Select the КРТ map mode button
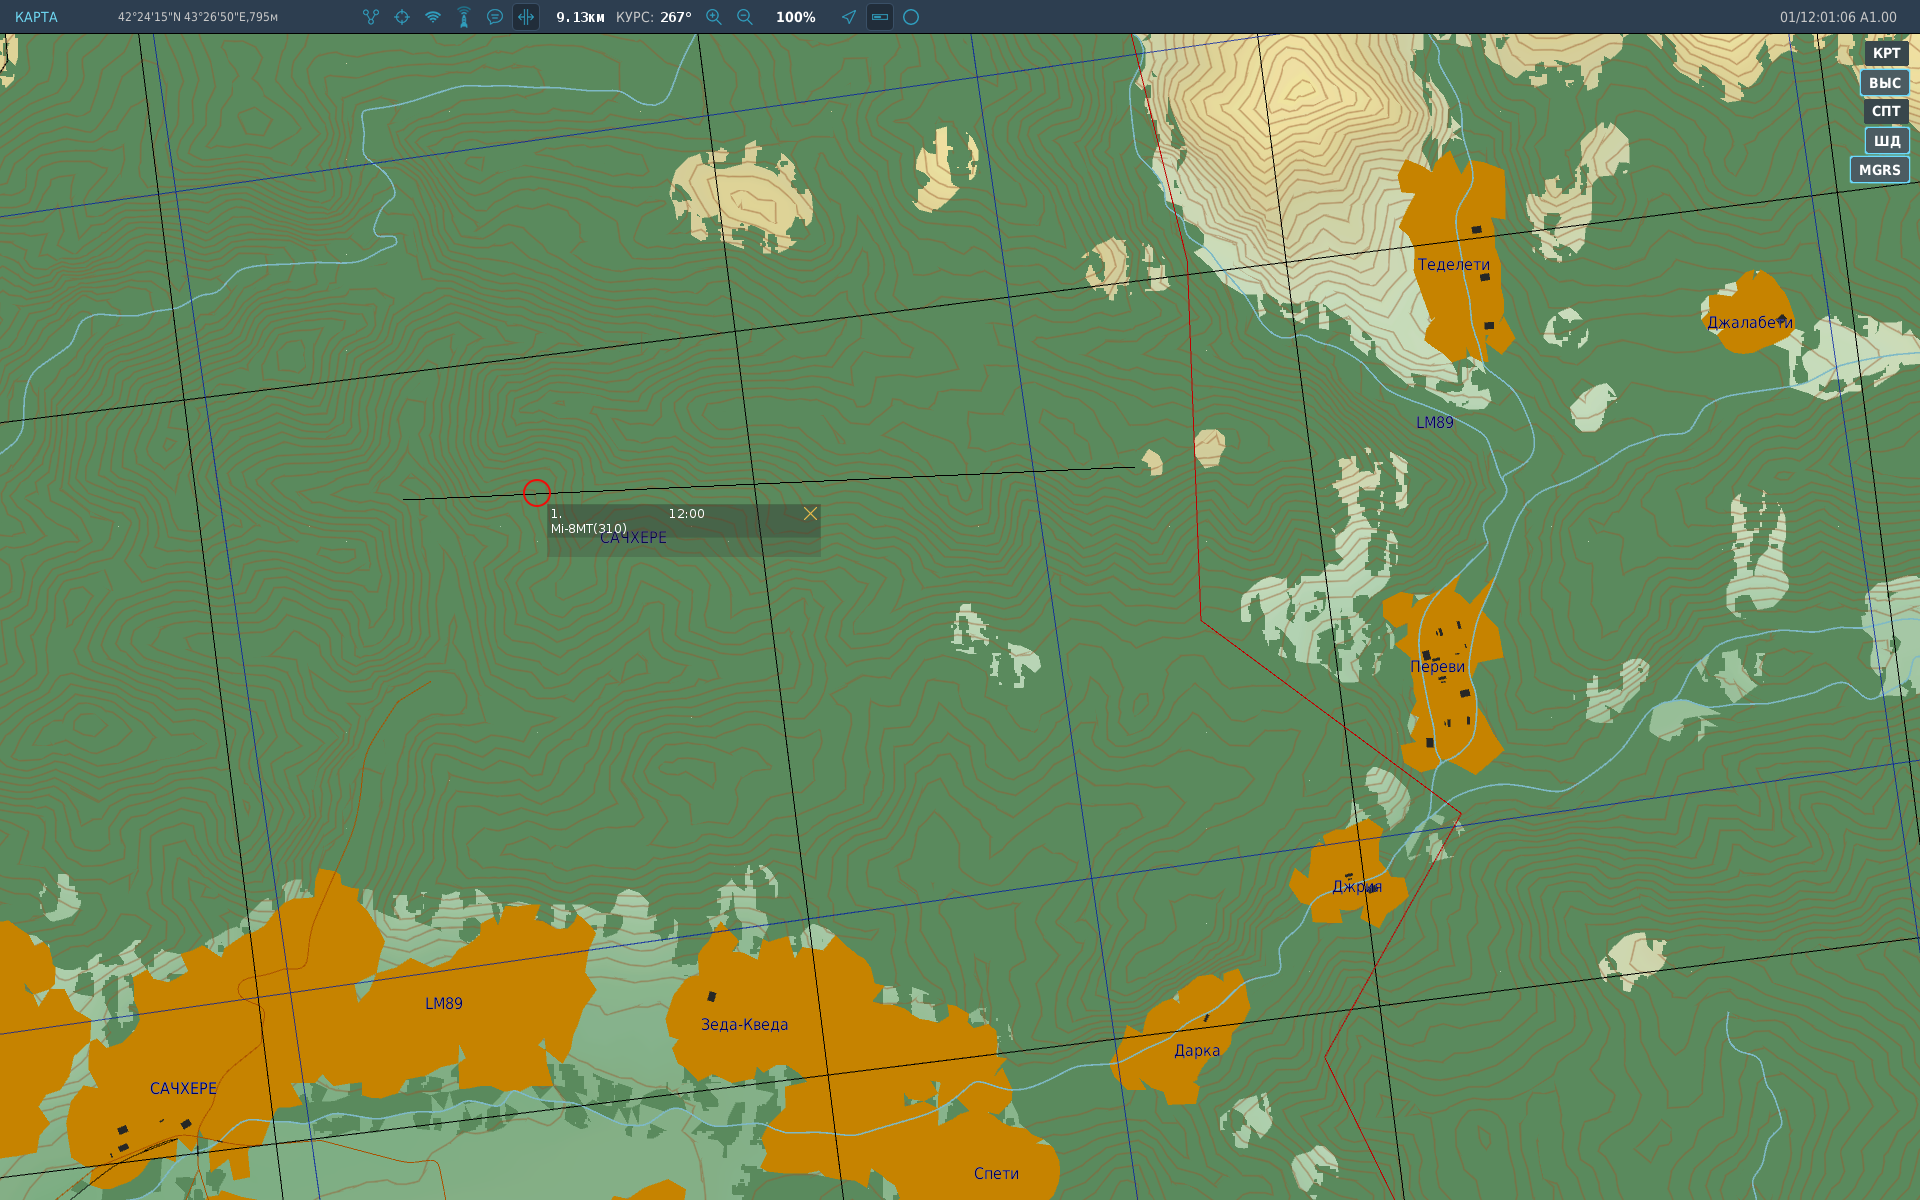 click(x=1886, y=54)
